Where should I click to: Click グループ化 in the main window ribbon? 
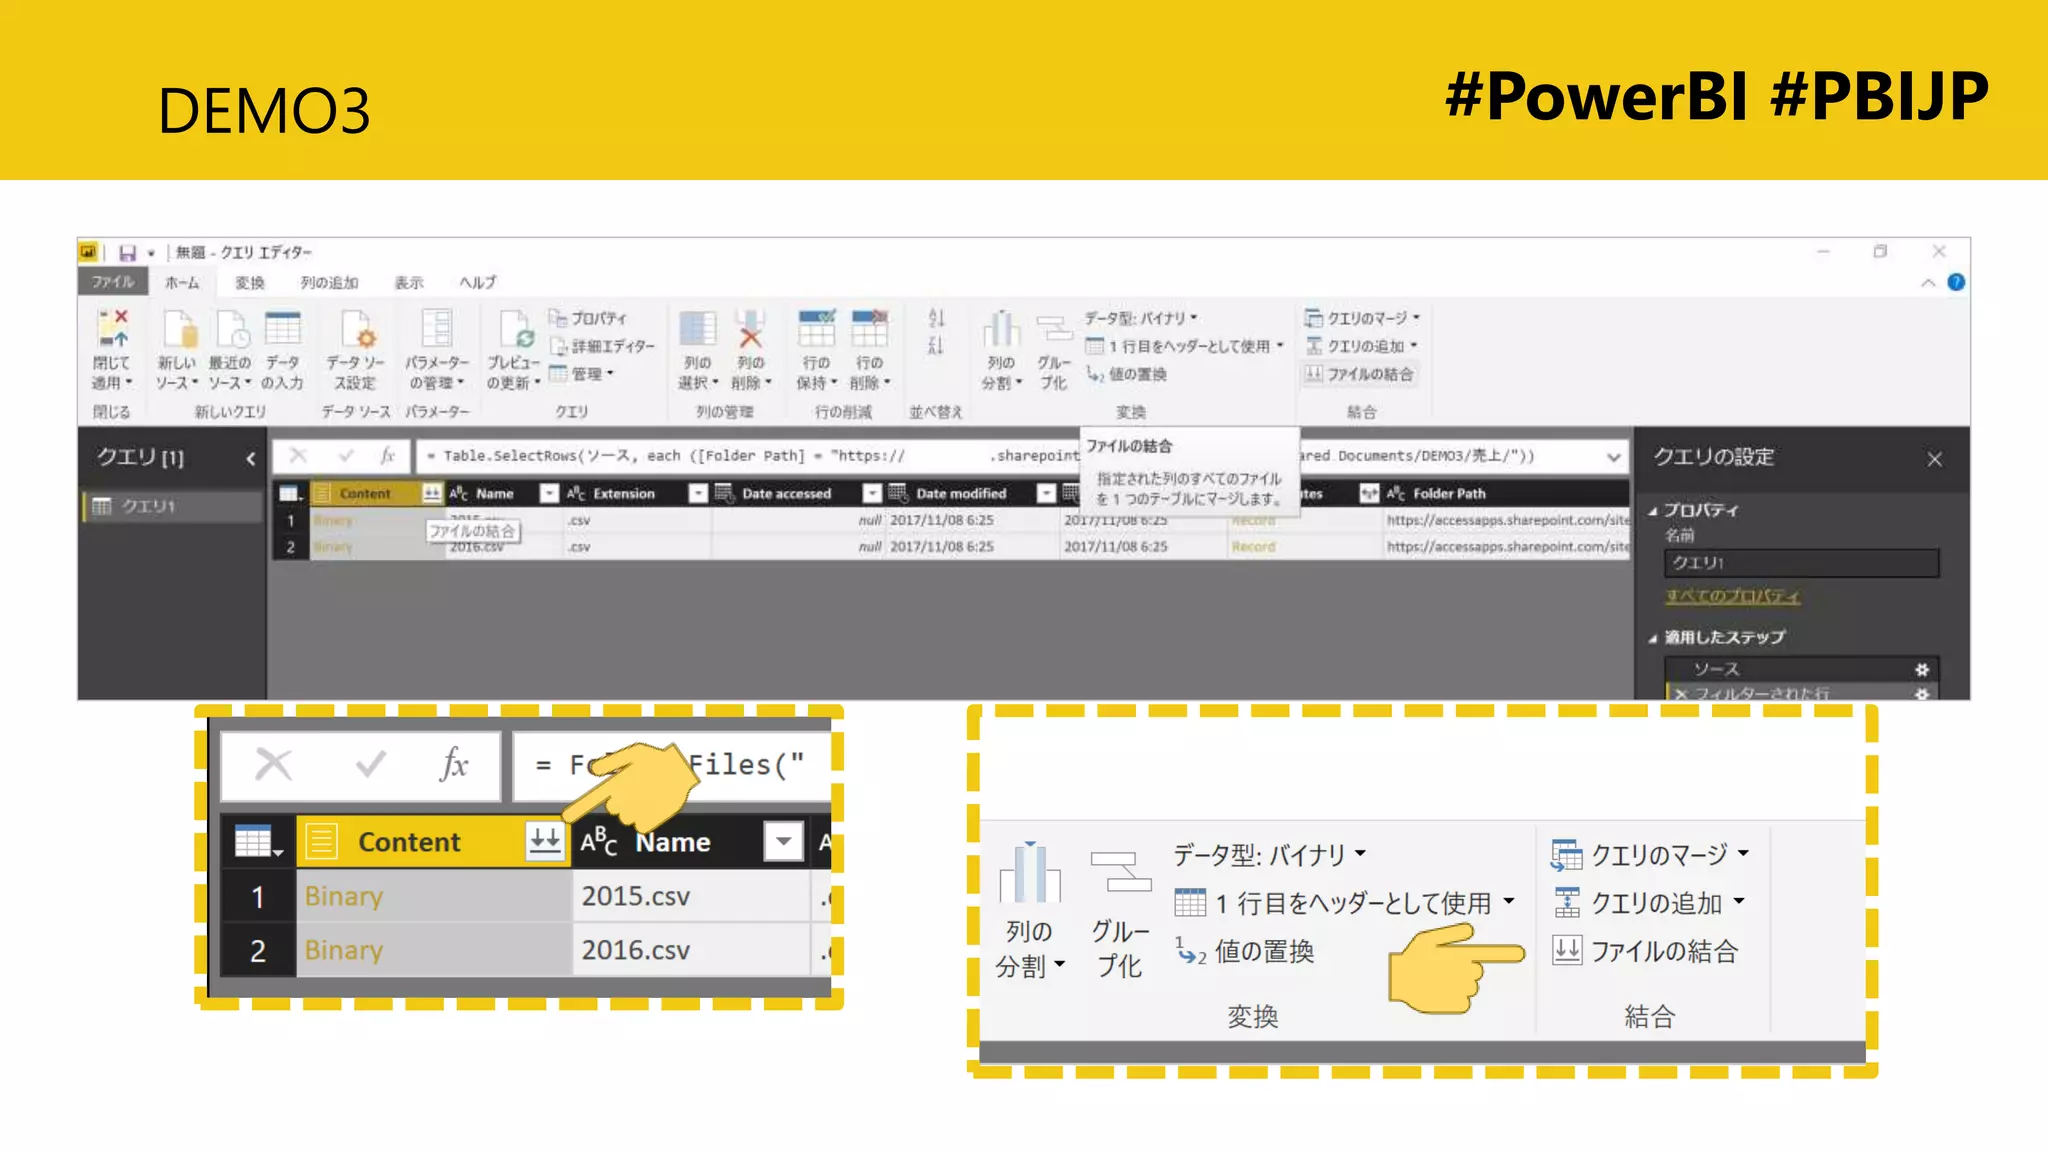[1054, 350]
